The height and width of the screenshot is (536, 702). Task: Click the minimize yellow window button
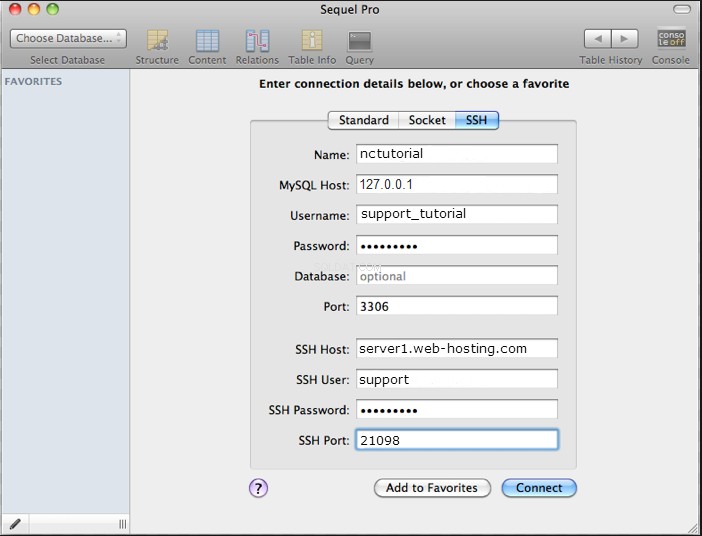coord(34,9)
